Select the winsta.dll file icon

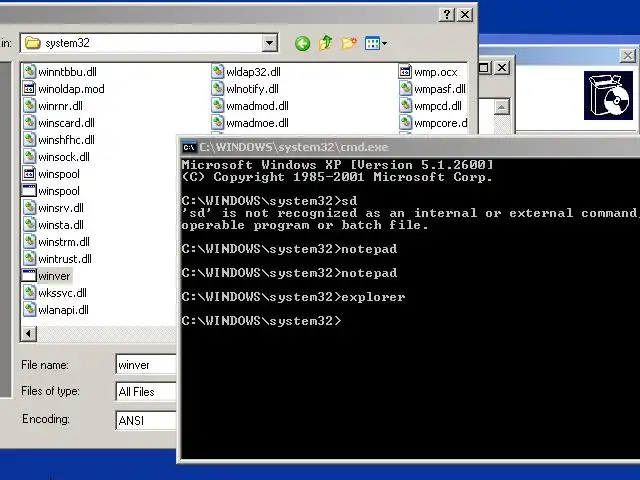(x=29, y=224)
